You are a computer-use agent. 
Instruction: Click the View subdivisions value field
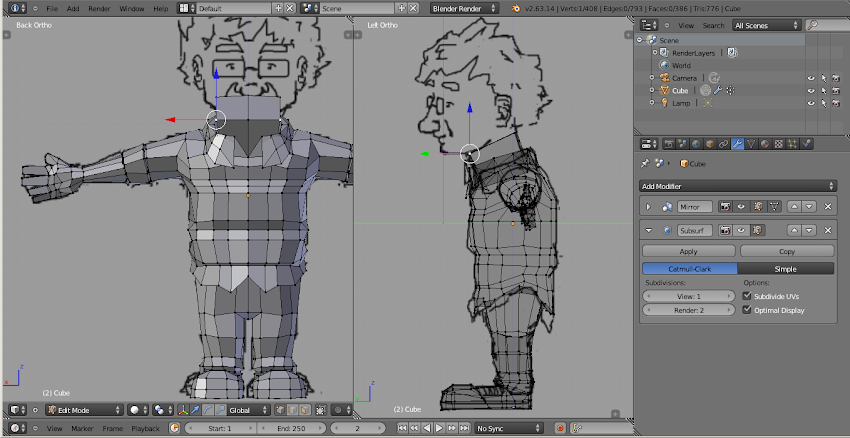pyautogui.click(x=688, y=296)
